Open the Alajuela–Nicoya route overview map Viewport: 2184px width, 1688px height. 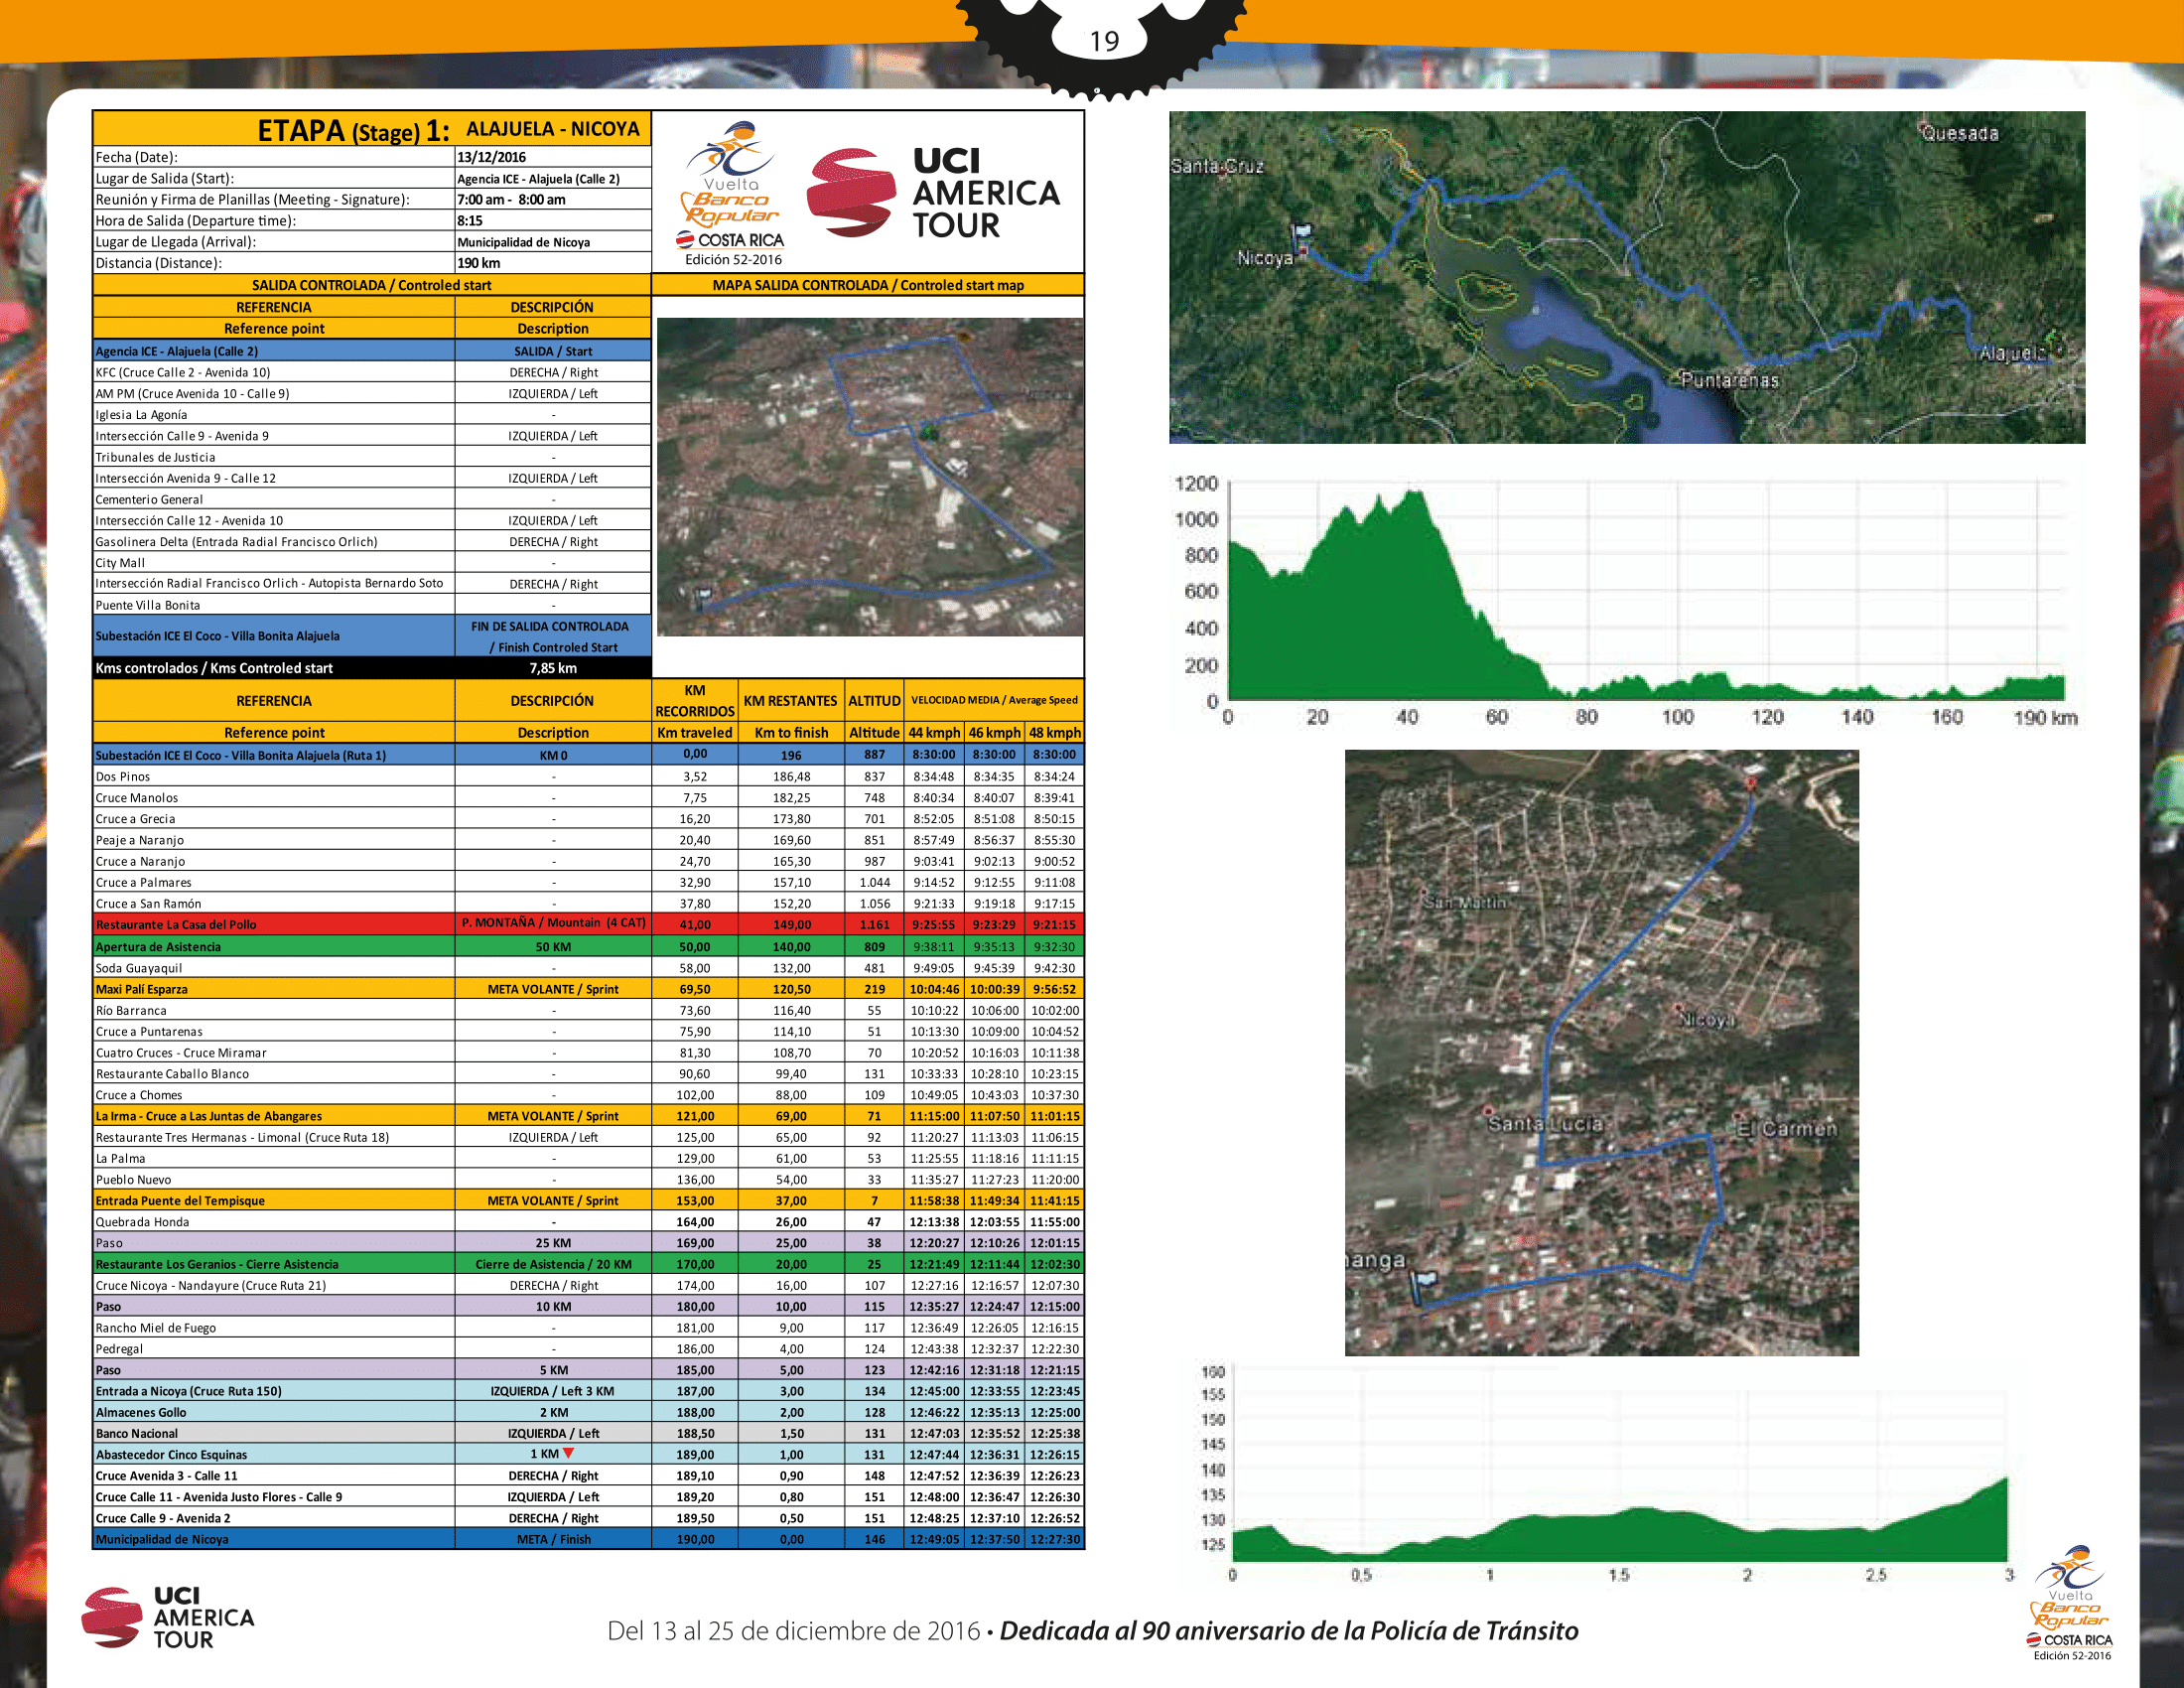[x=1626, y=277]
